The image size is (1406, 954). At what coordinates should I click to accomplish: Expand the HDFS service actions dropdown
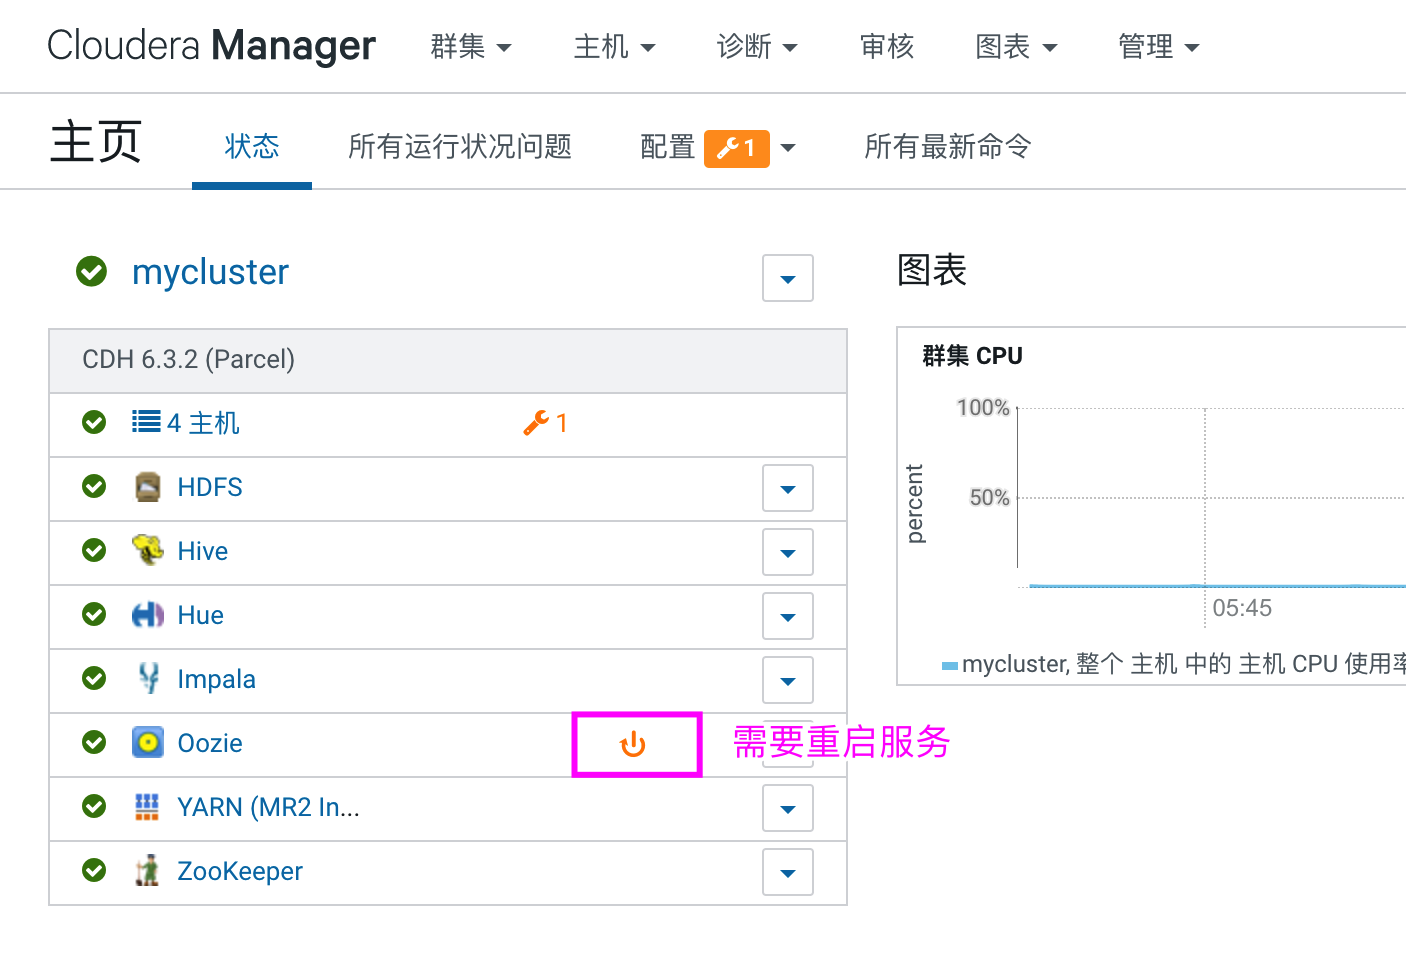(x=787, y=489)
